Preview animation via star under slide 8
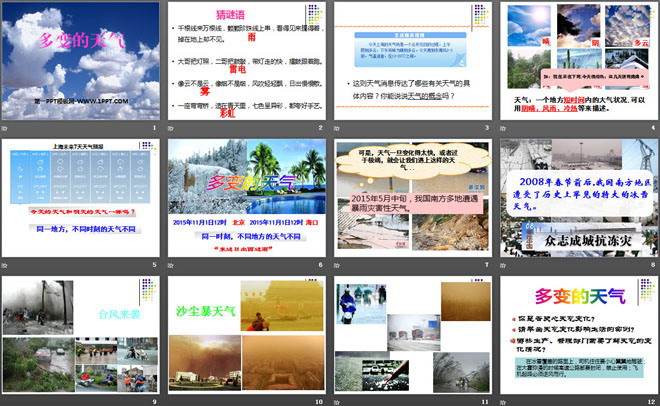Screen dimensions: 660x406 click(x=503, y=265)
